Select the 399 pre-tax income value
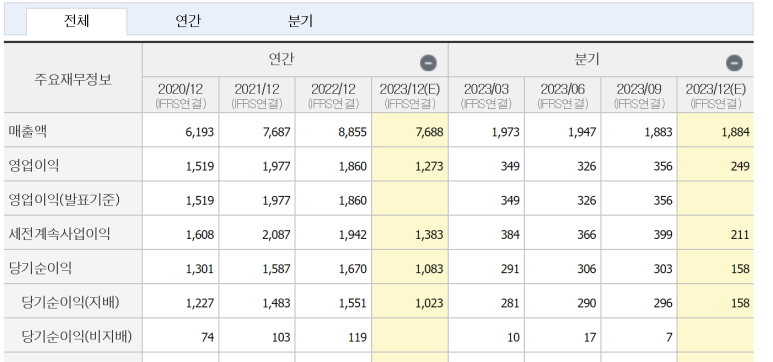 tap(664, 235)
